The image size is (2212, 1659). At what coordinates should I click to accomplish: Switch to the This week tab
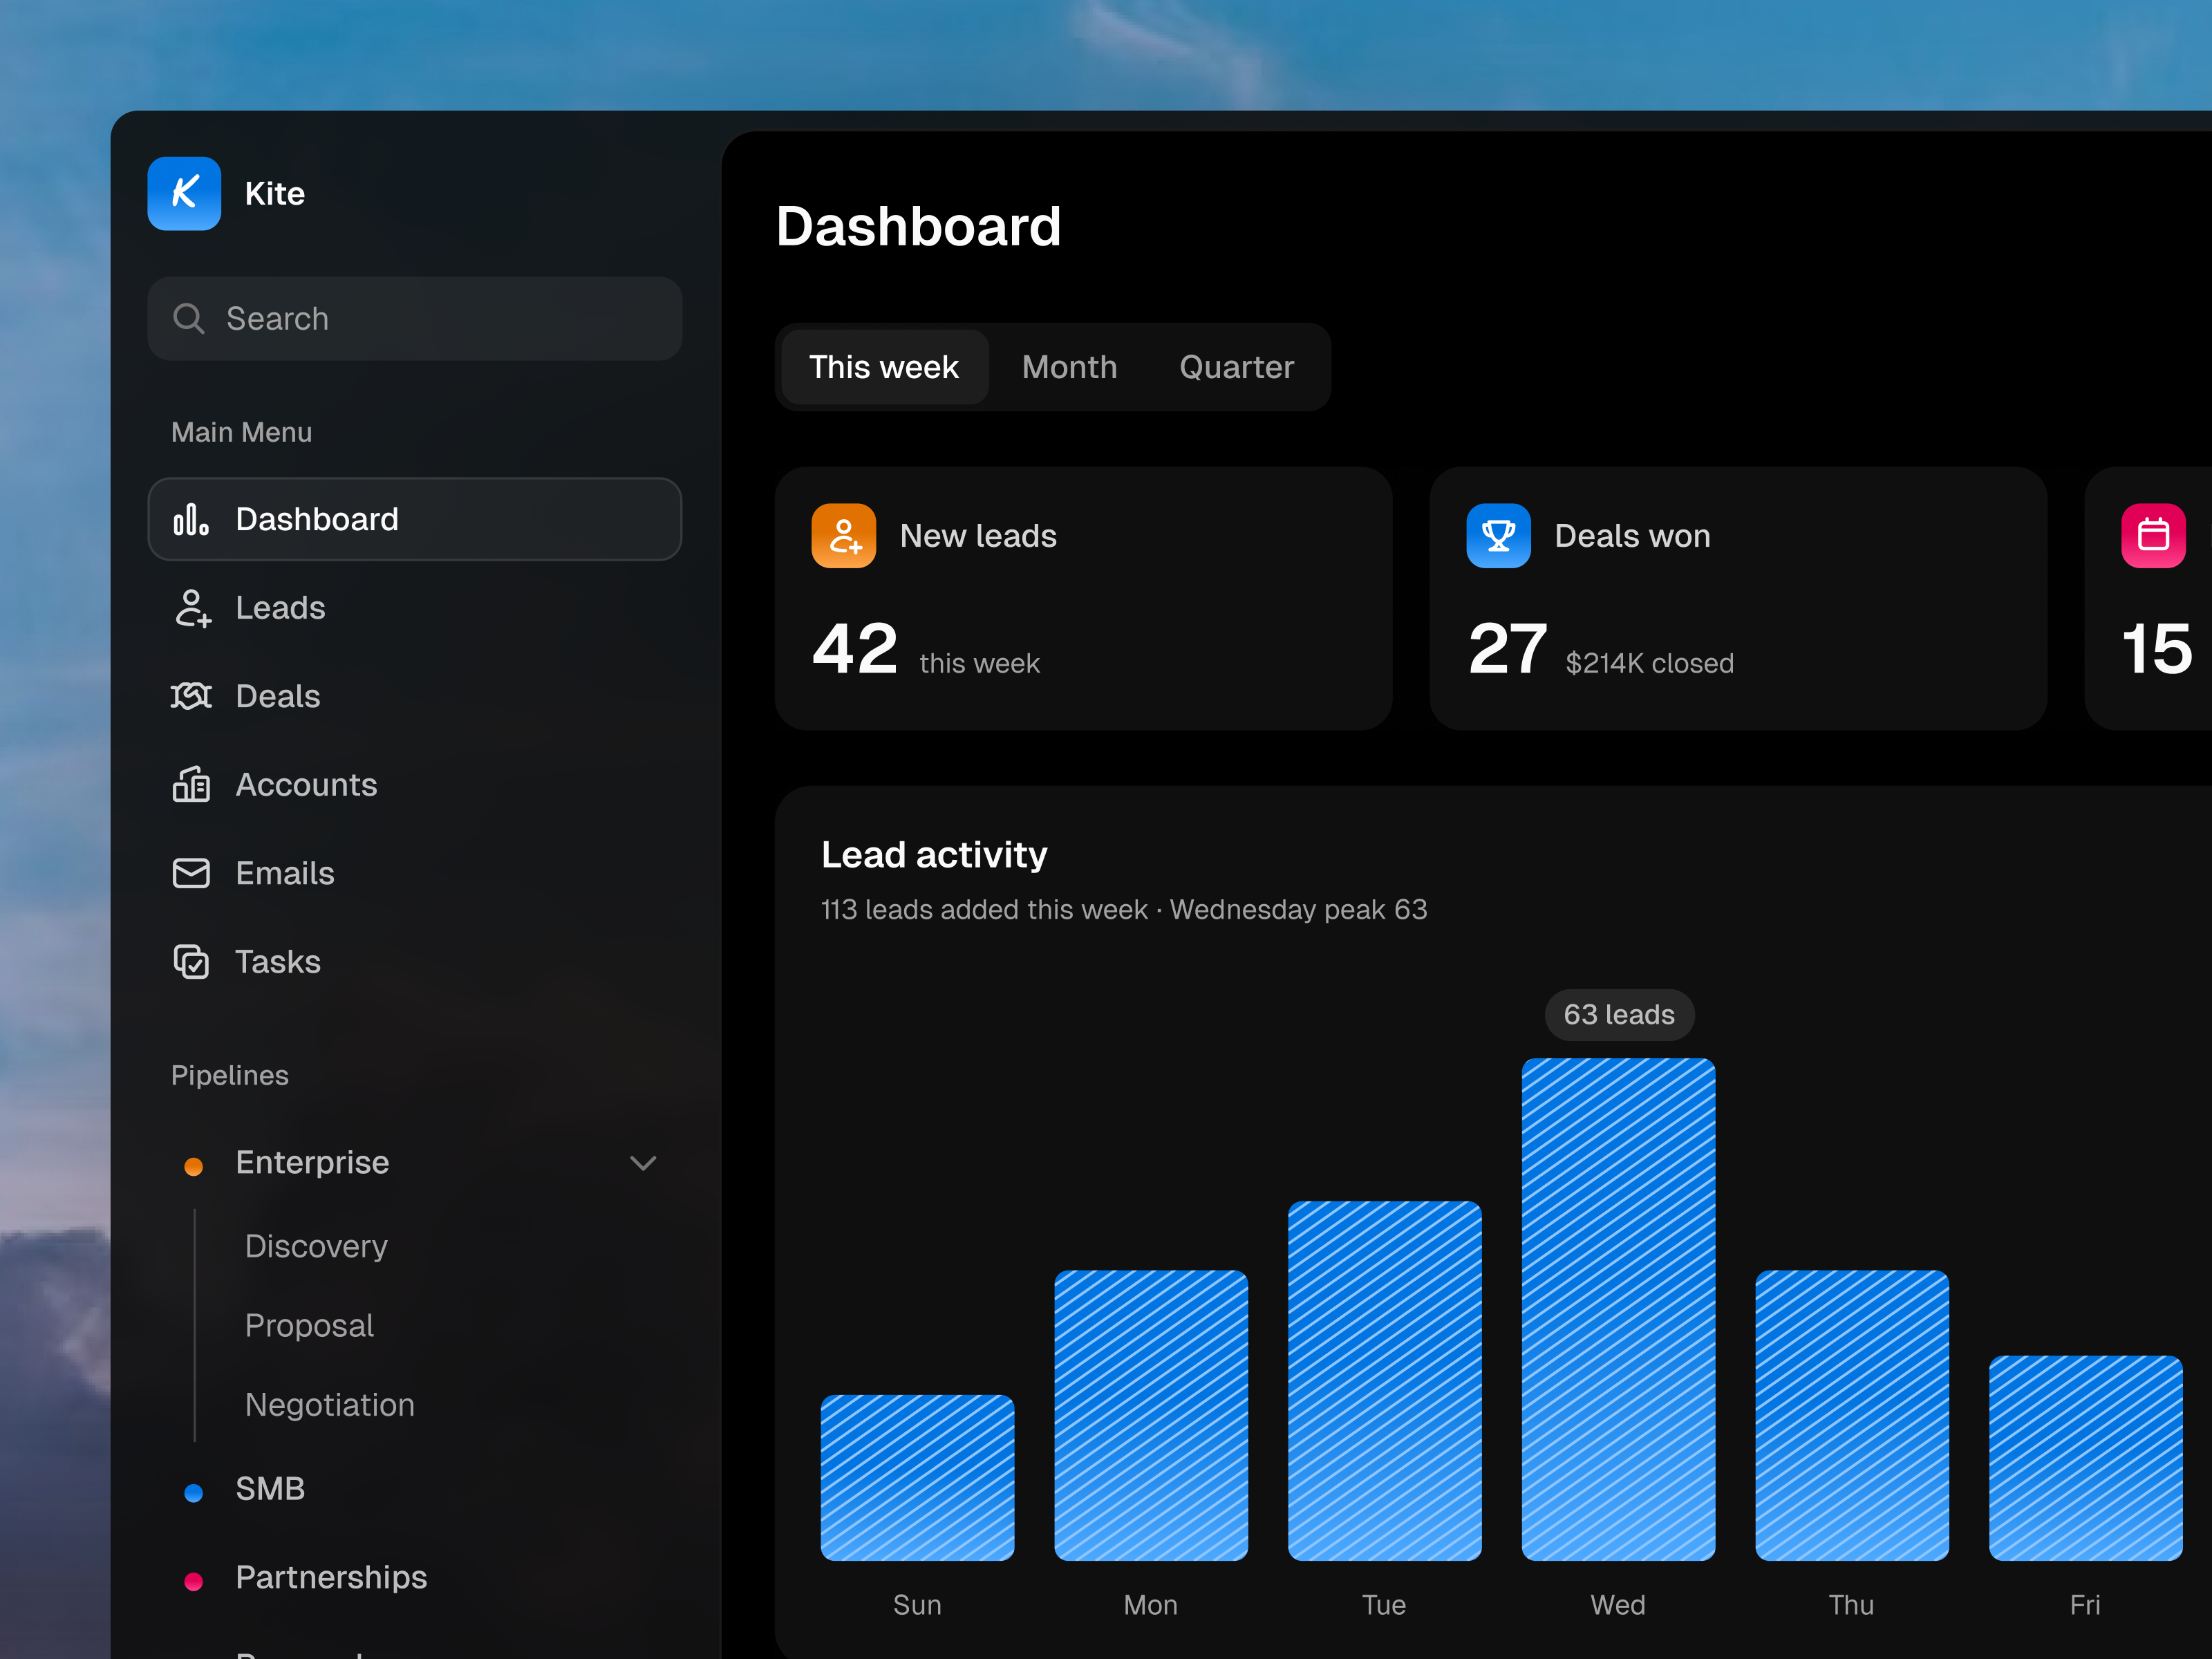885,367
